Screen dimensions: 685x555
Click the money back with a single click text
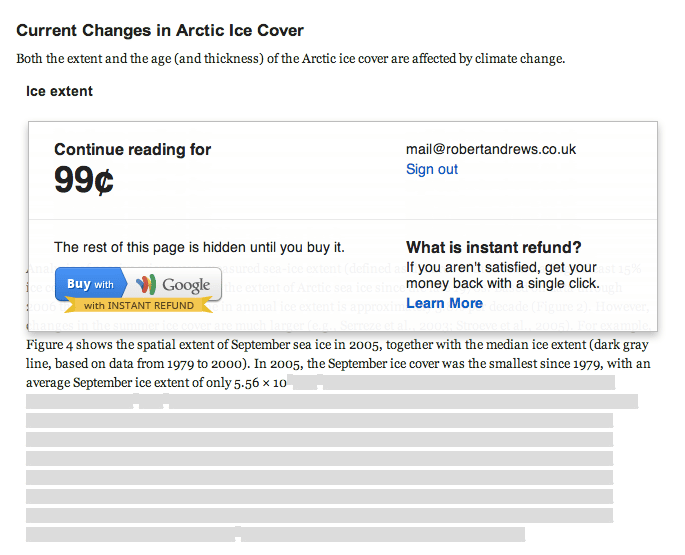(x=502, y=283)
